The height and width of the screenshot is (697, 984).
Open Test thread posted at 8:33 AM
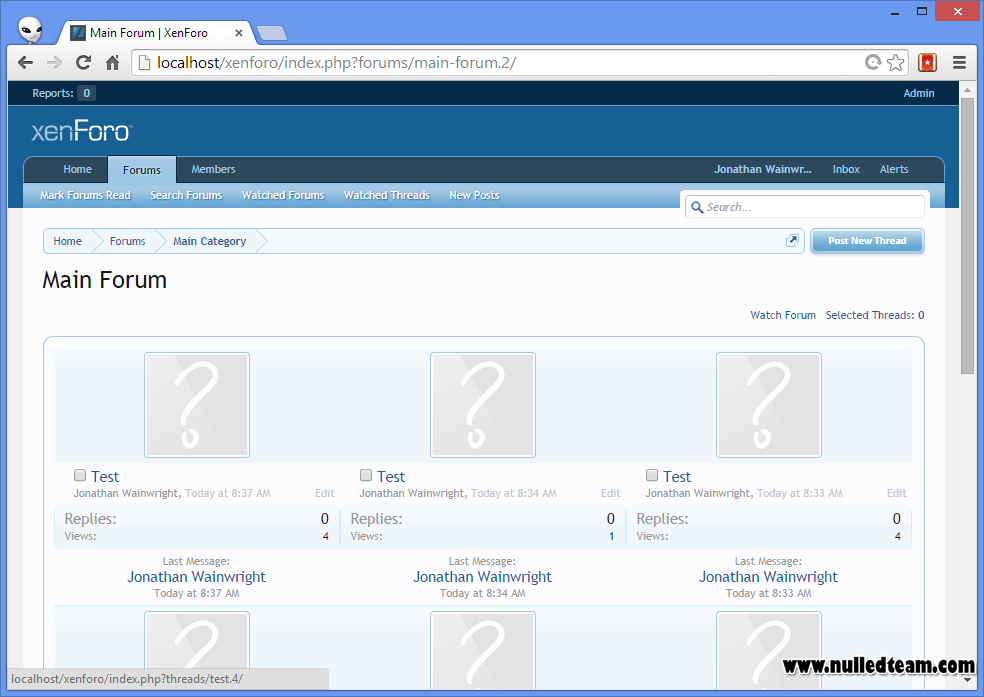(x=677, y=477)
